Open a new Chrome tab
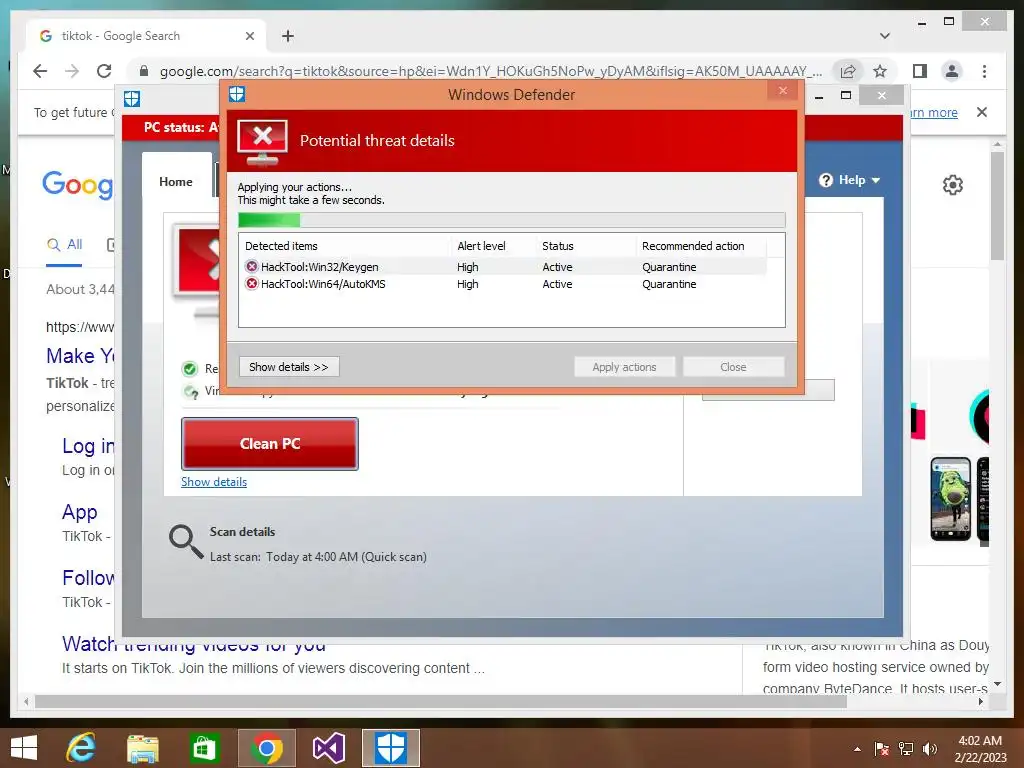 tap(288, 36)
